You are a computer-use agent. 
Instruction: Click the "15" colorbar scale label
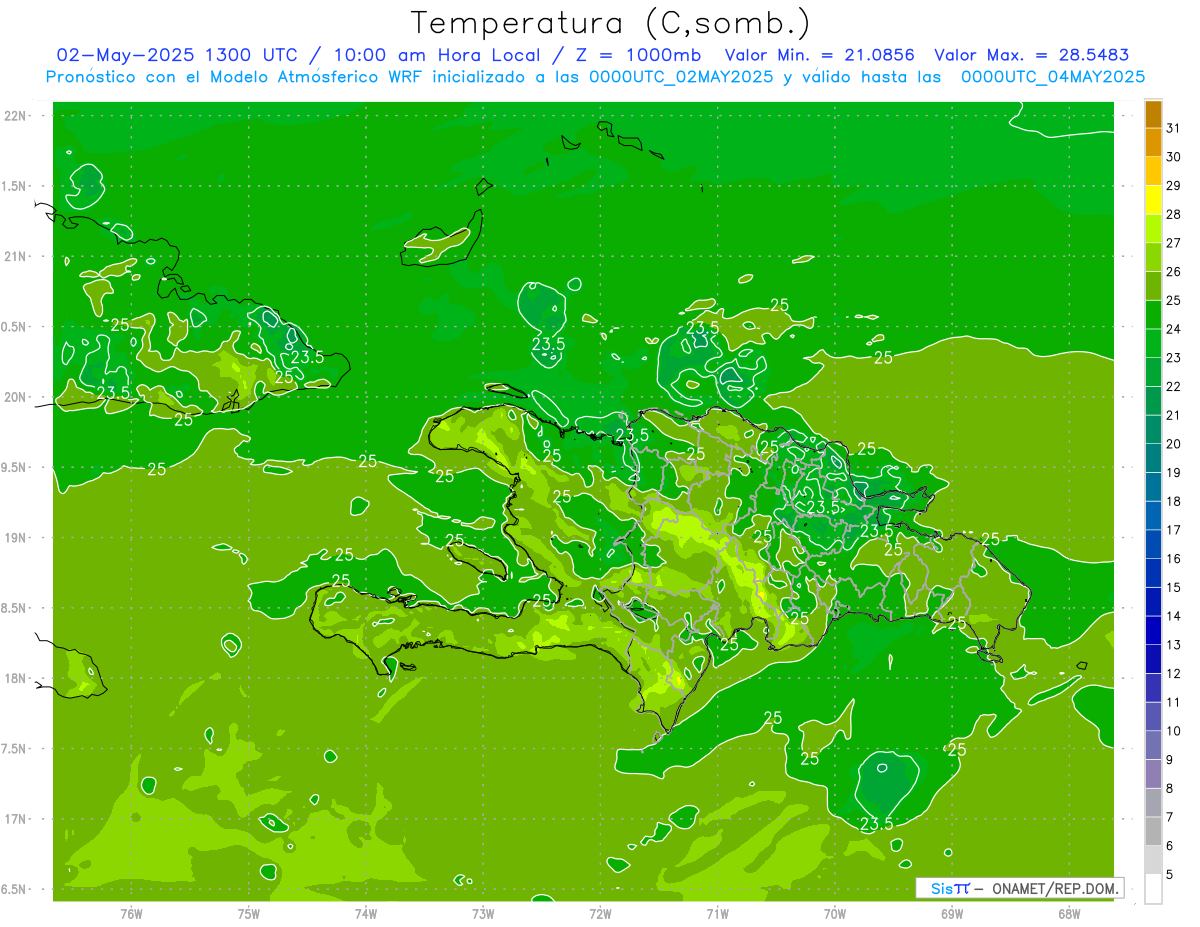pyautogui.click(x=1174, y=587)
